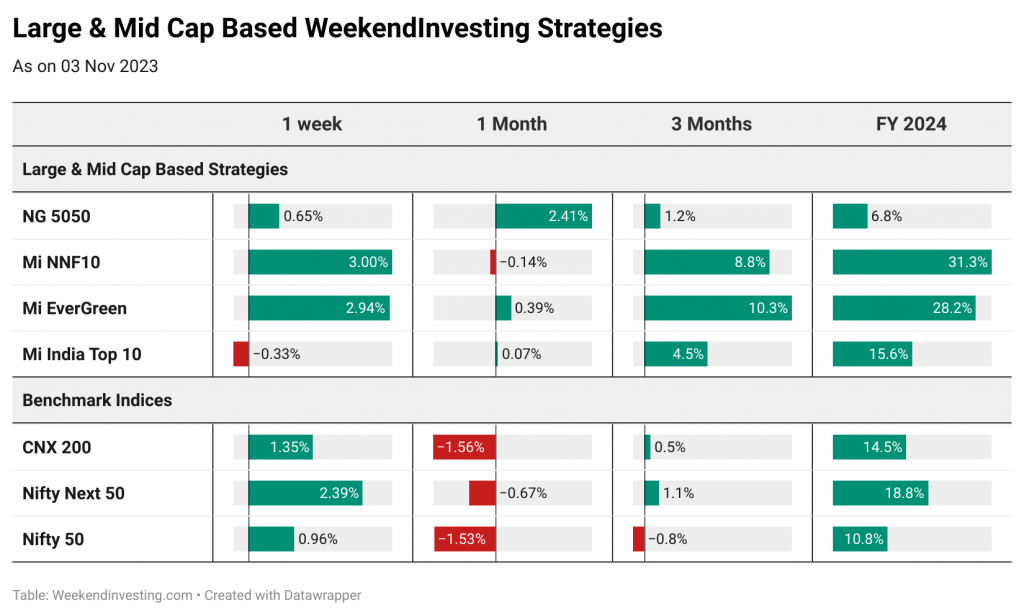Click the red -1.56% CNX 200 bar

(464, 447)
